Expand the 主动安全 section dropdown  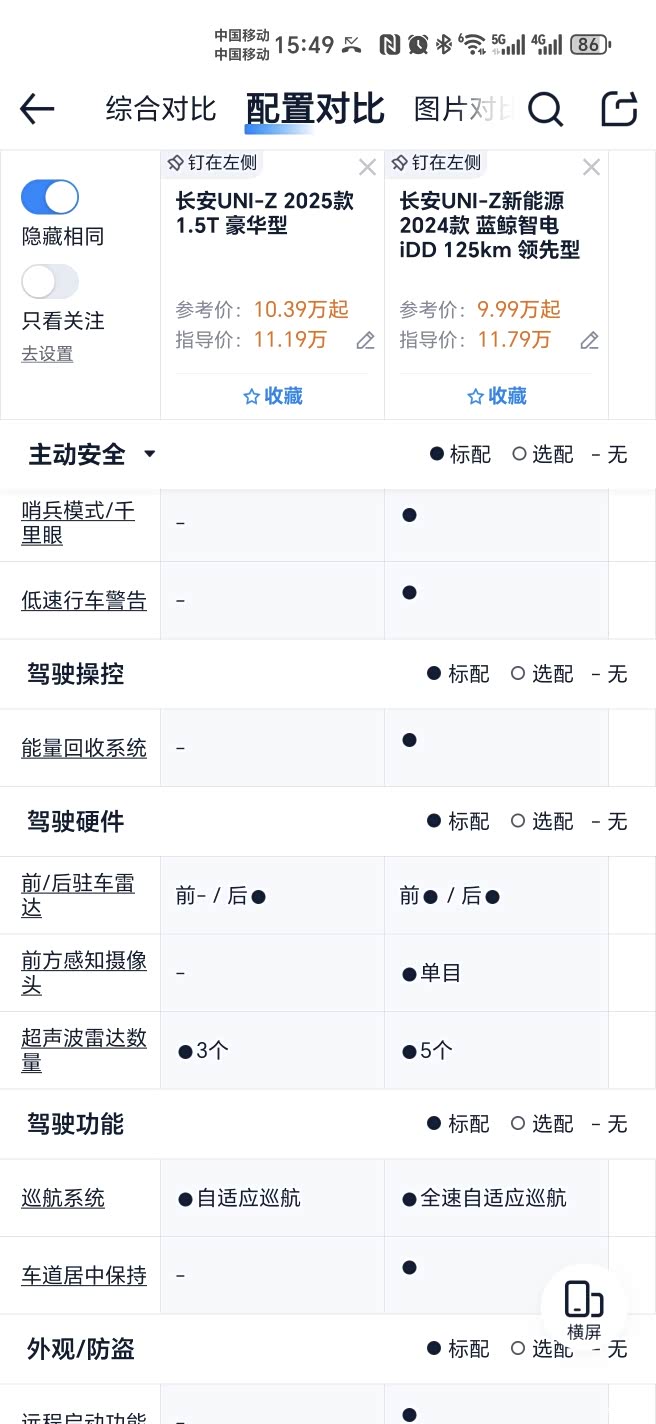tap(150, 454)
